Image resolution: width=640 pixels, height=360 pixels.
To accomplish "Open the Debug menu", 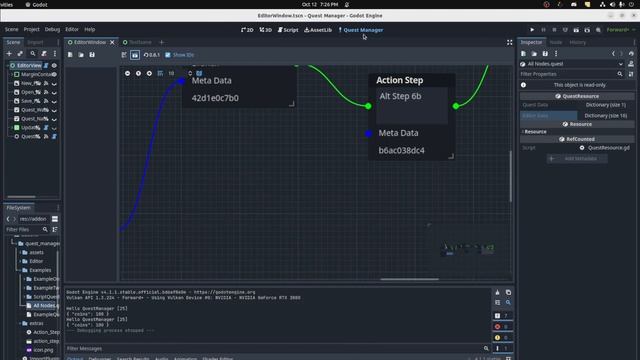I will (52, 29).
